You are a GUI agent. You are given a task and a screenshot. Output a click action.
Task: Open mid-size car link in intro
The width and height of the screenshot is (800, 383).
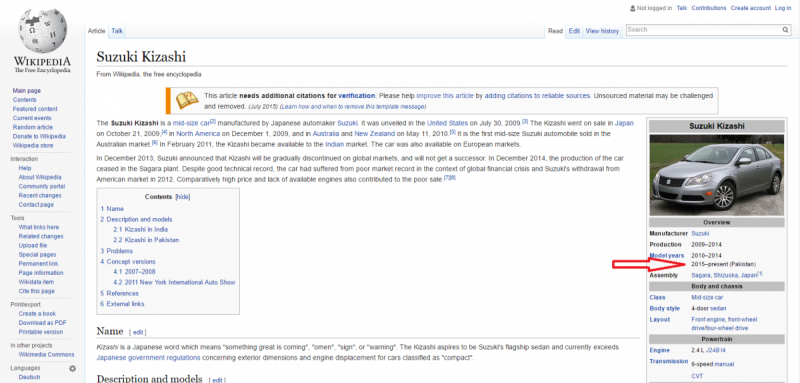click(x=191, y=123)
